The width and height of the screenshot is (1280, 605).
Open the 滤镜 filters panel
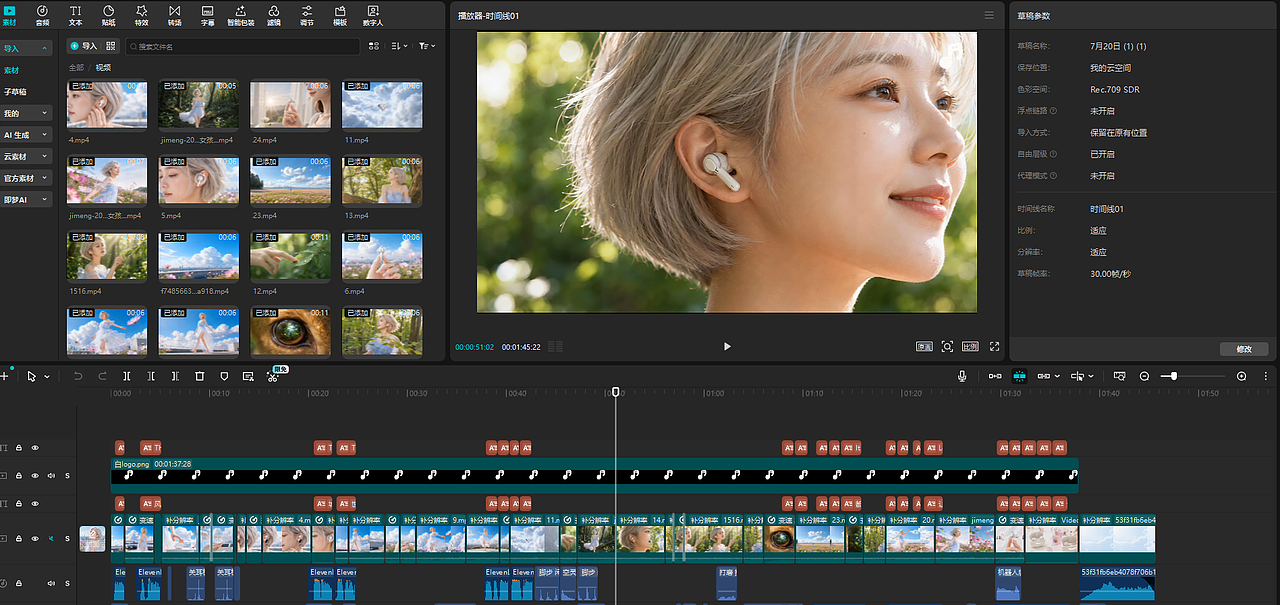(x=274, y=14)
